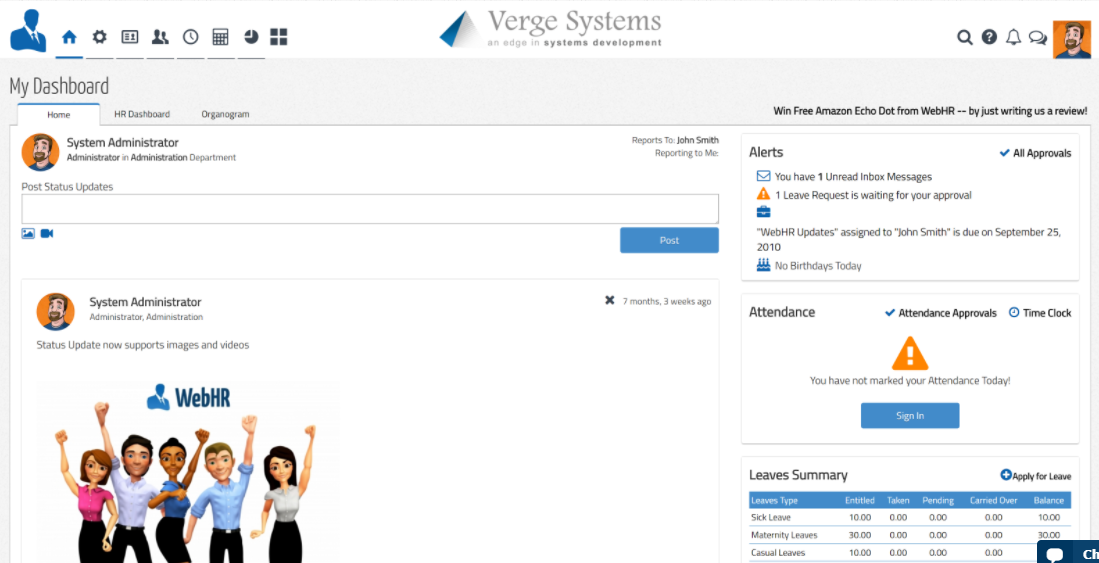
Task: Open John Smith reports-to link
Action: pos(697,140)
